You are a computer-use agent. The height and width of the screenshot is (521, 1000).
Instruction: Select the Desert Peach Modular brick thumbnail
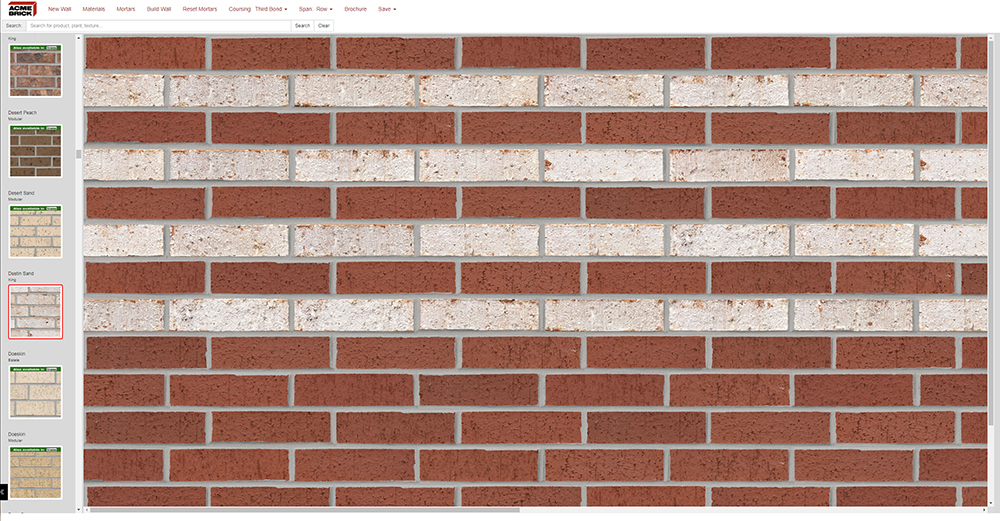pos(35,151)
